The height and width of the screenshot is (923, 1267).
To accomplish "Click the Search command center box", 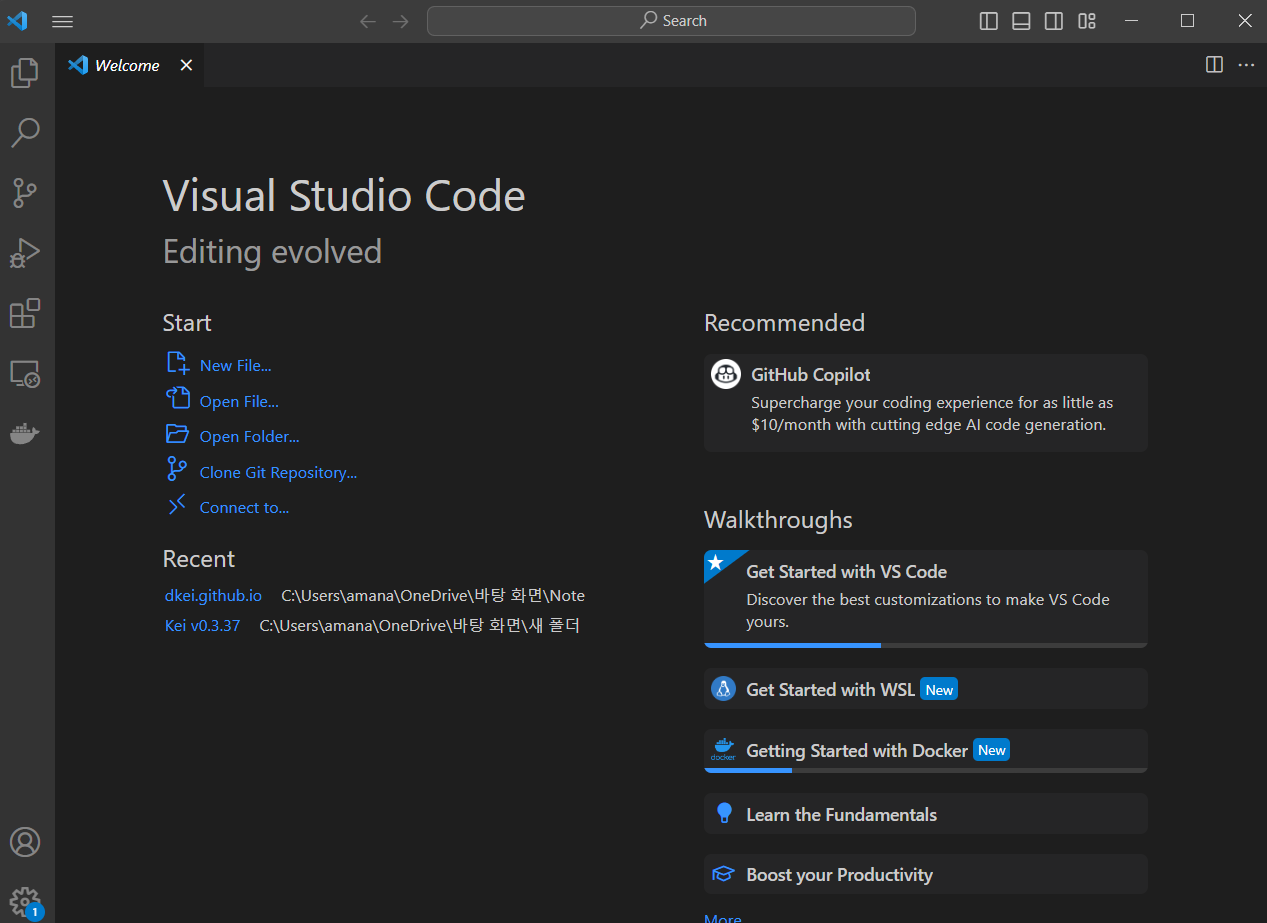I will [x=671, y=21].
